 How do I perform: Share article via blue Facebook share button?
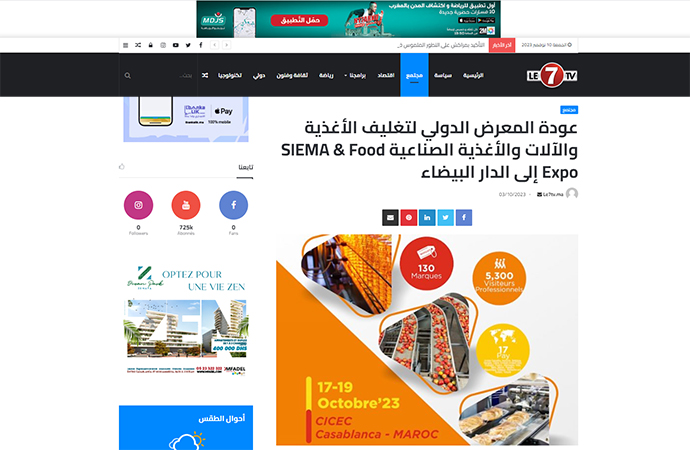pos(464,217)
